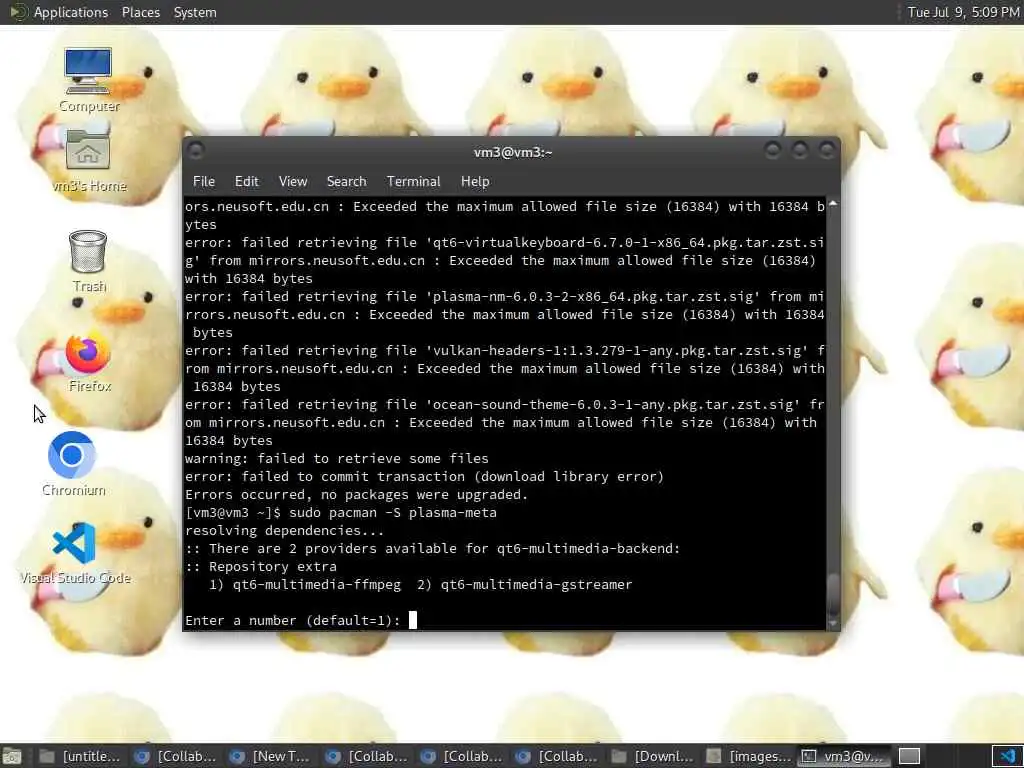Click the Applications menu logo icon
Viewport: 1024px width, 768px height.
coord(18,12)
